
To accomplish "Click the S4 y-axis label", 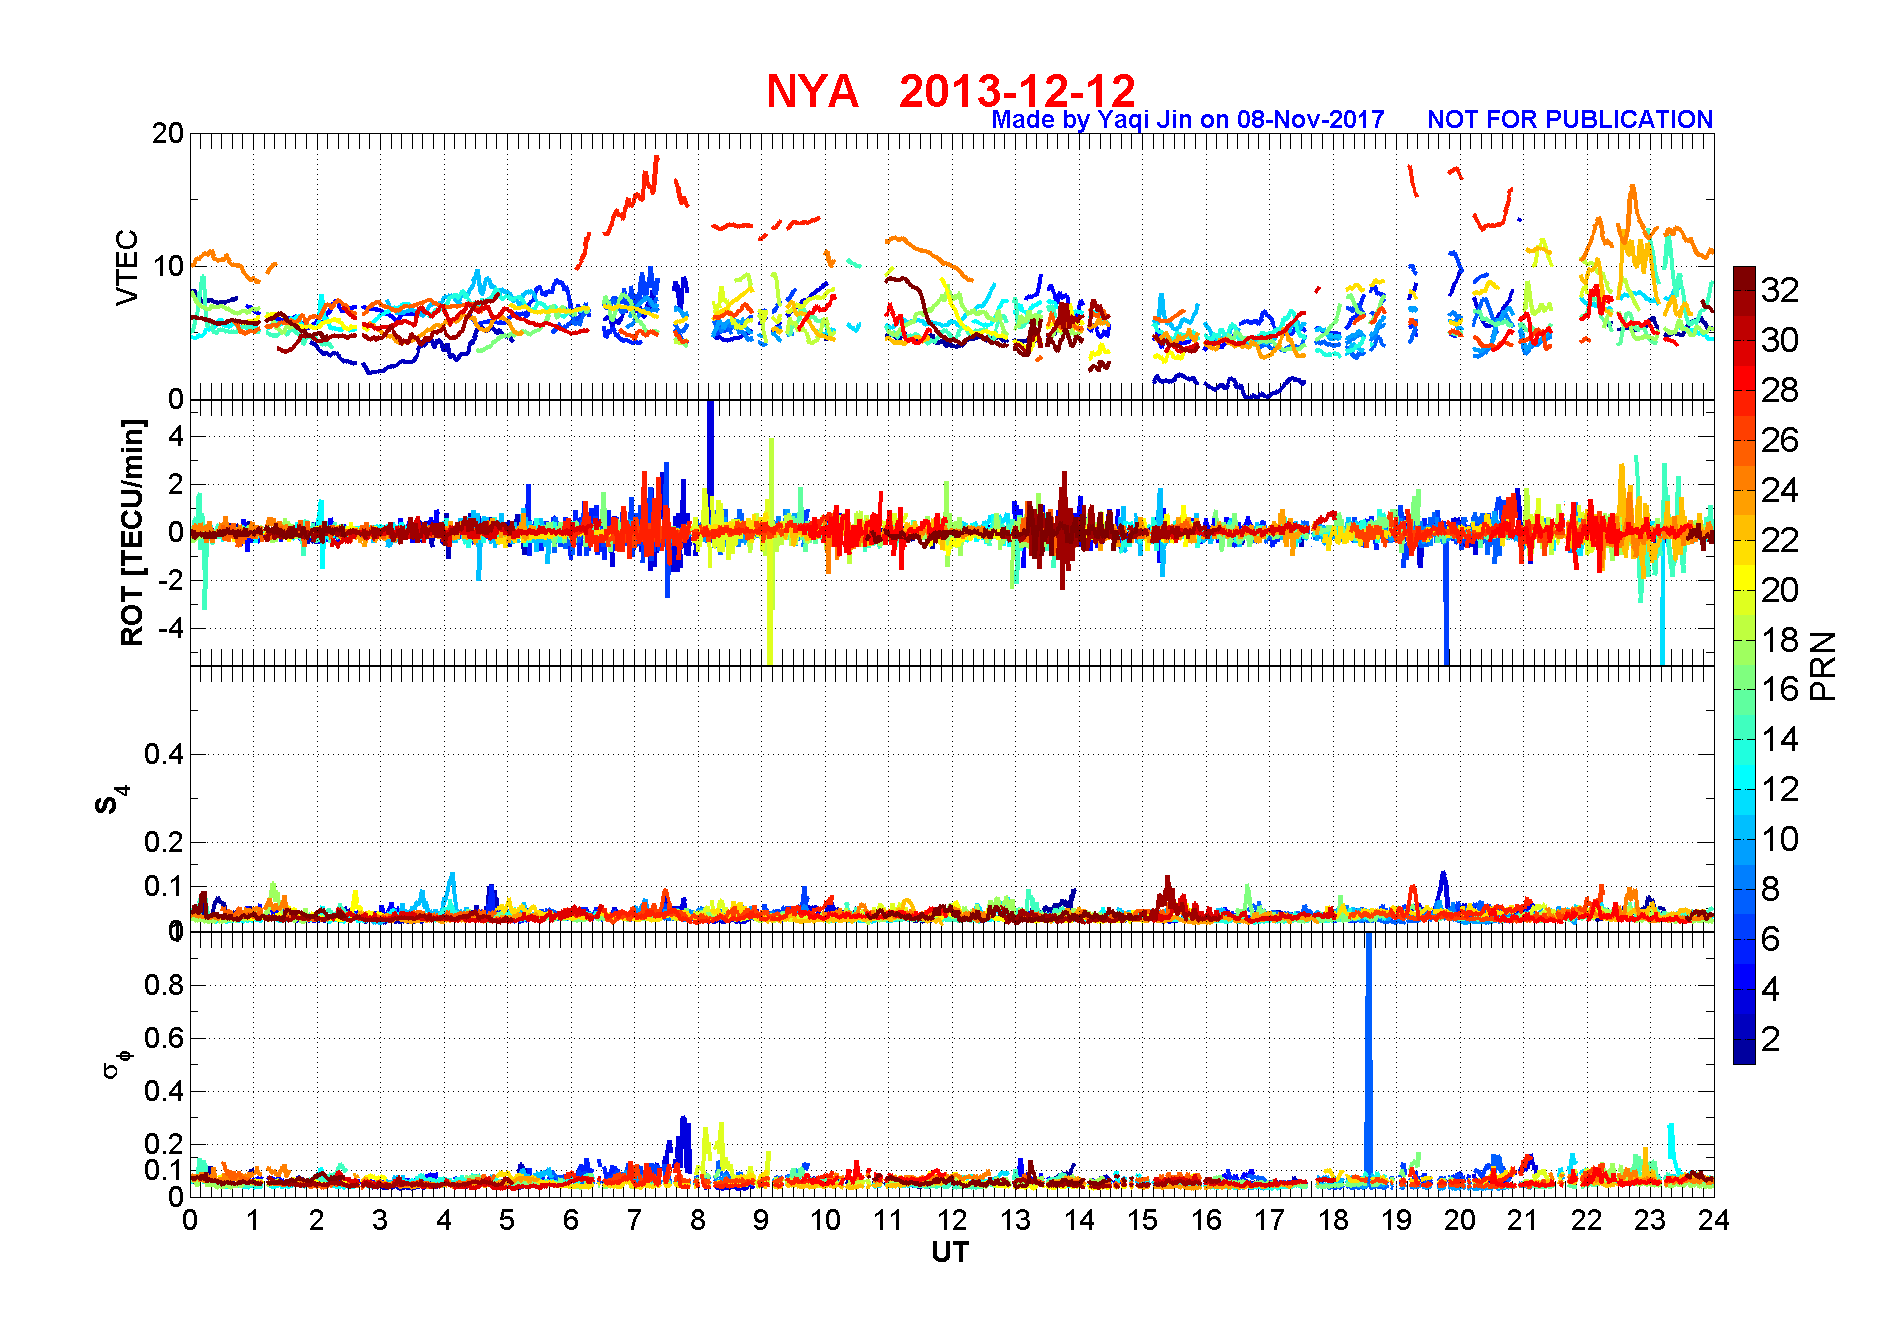I will (x=111, y=800).
